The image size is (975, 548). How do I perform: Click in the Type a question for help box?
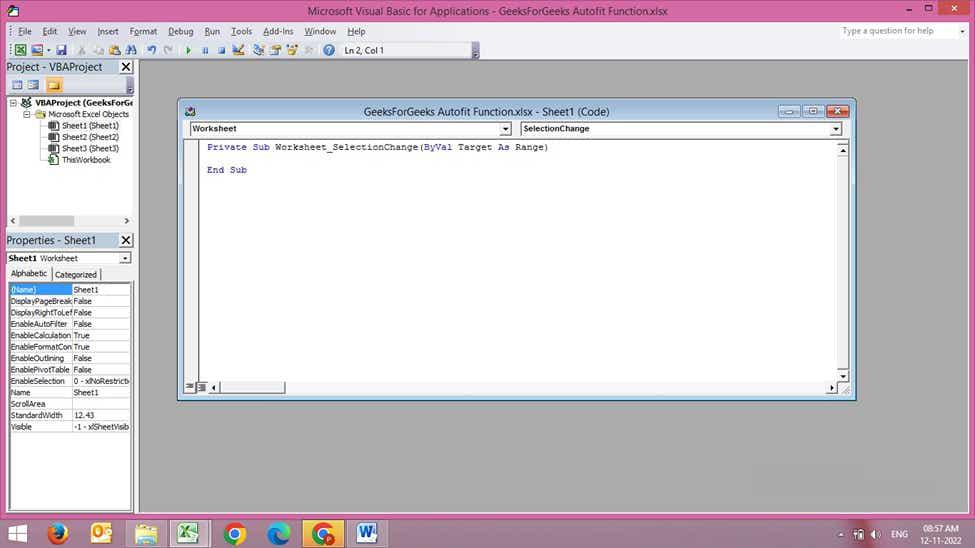click(x=897, y=31)
